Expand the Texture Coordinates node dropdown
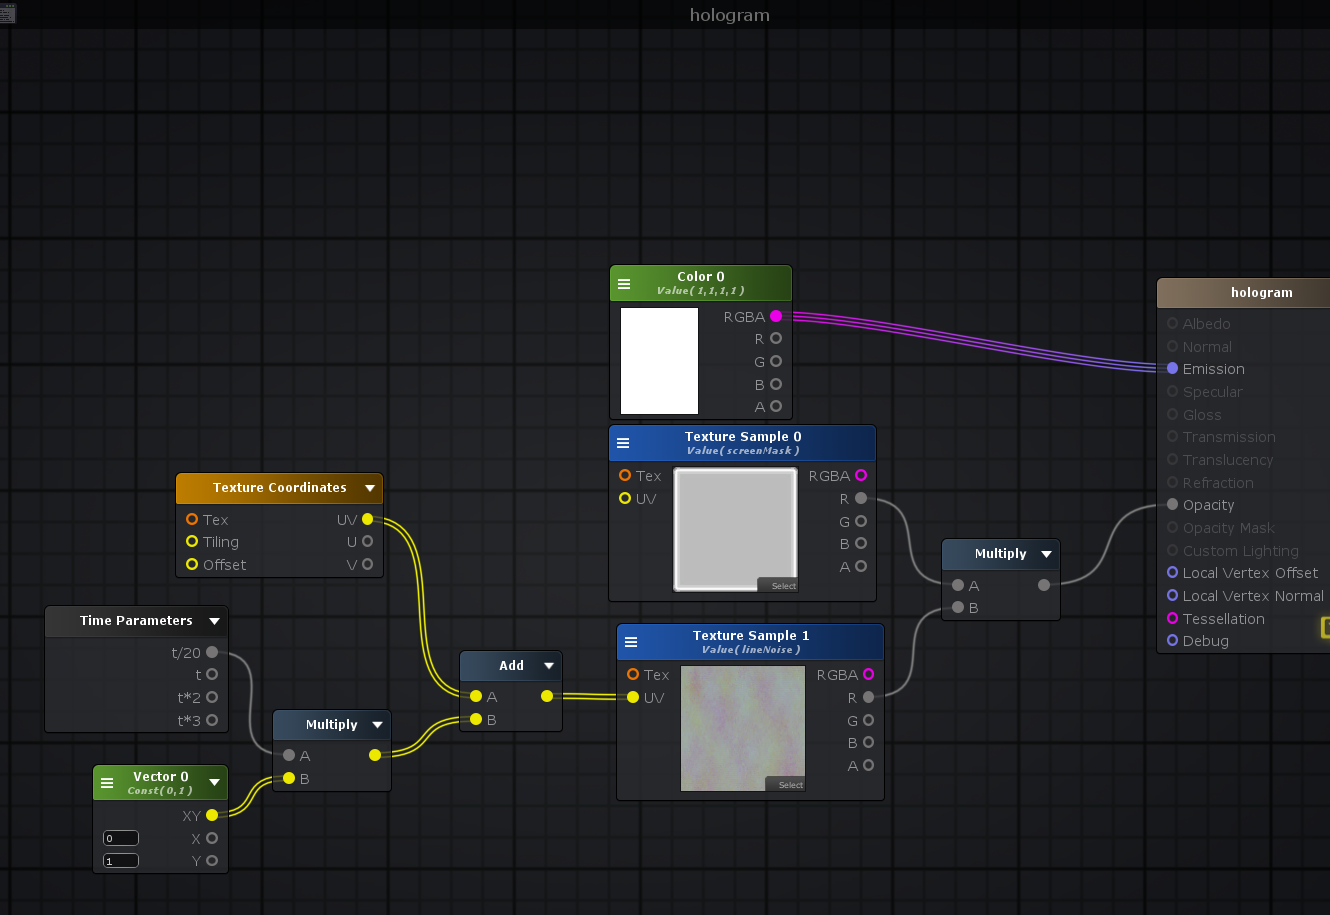Image resolution: width=1330 pixels, height=915 pixels. tap(370, 488)
